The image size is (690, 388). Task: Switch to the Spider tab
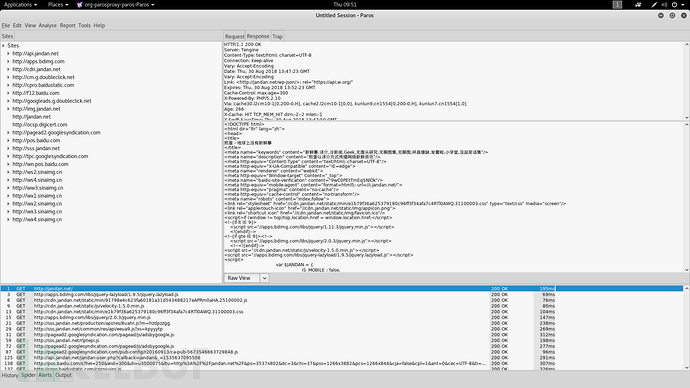tap(29, 375)
